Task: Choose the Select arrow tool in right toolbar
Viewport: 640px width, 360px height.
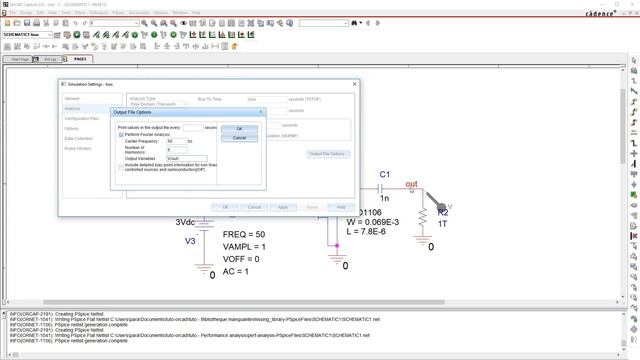Action: 634,60
